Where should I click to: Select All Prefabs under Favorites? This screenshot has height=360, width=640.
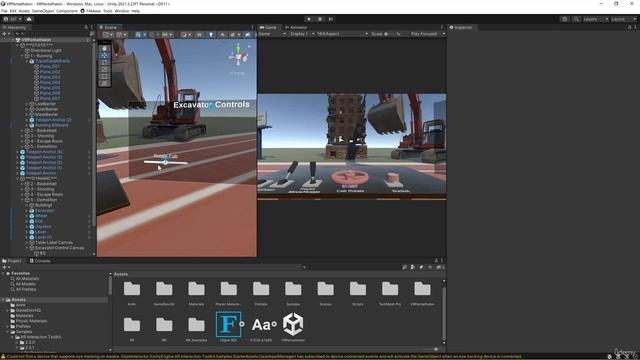point(25,289)
